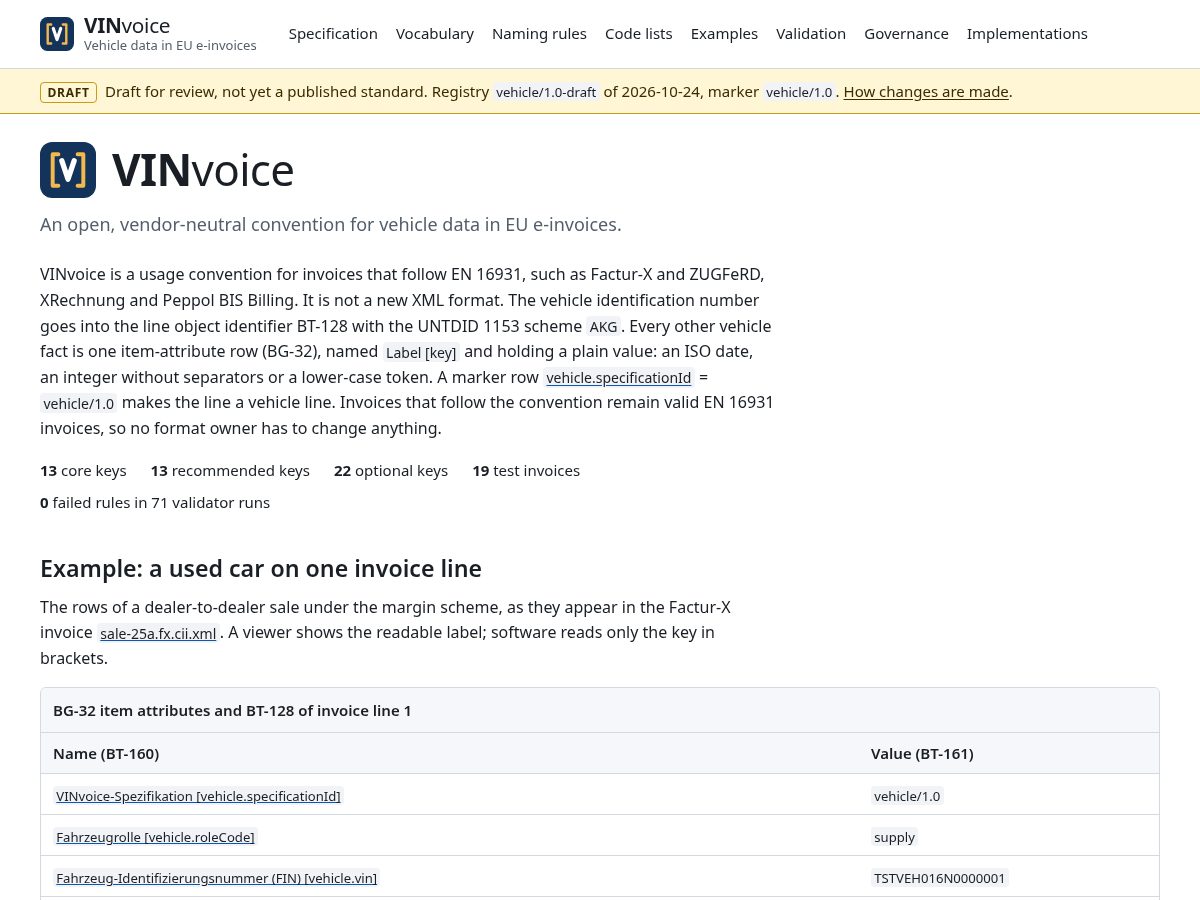Follow the 'How changes are made' link
Viewport: 1200px width, 900px height.
click(x=926, y=92)
